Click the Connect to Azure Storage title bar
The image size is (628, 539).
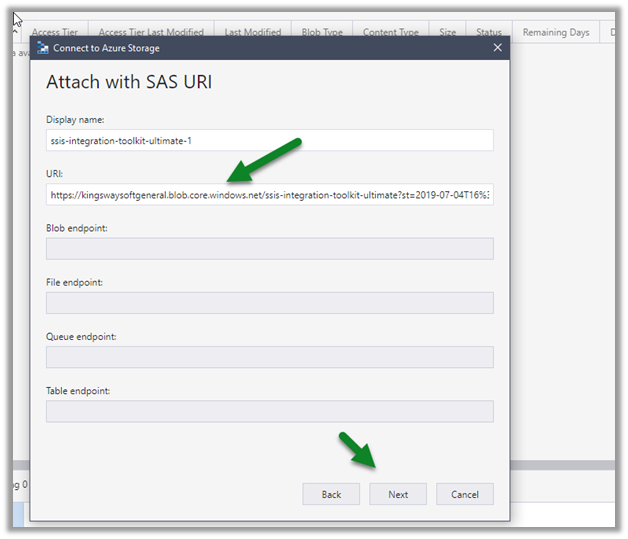pyautogui.click(x=270, y=48)
